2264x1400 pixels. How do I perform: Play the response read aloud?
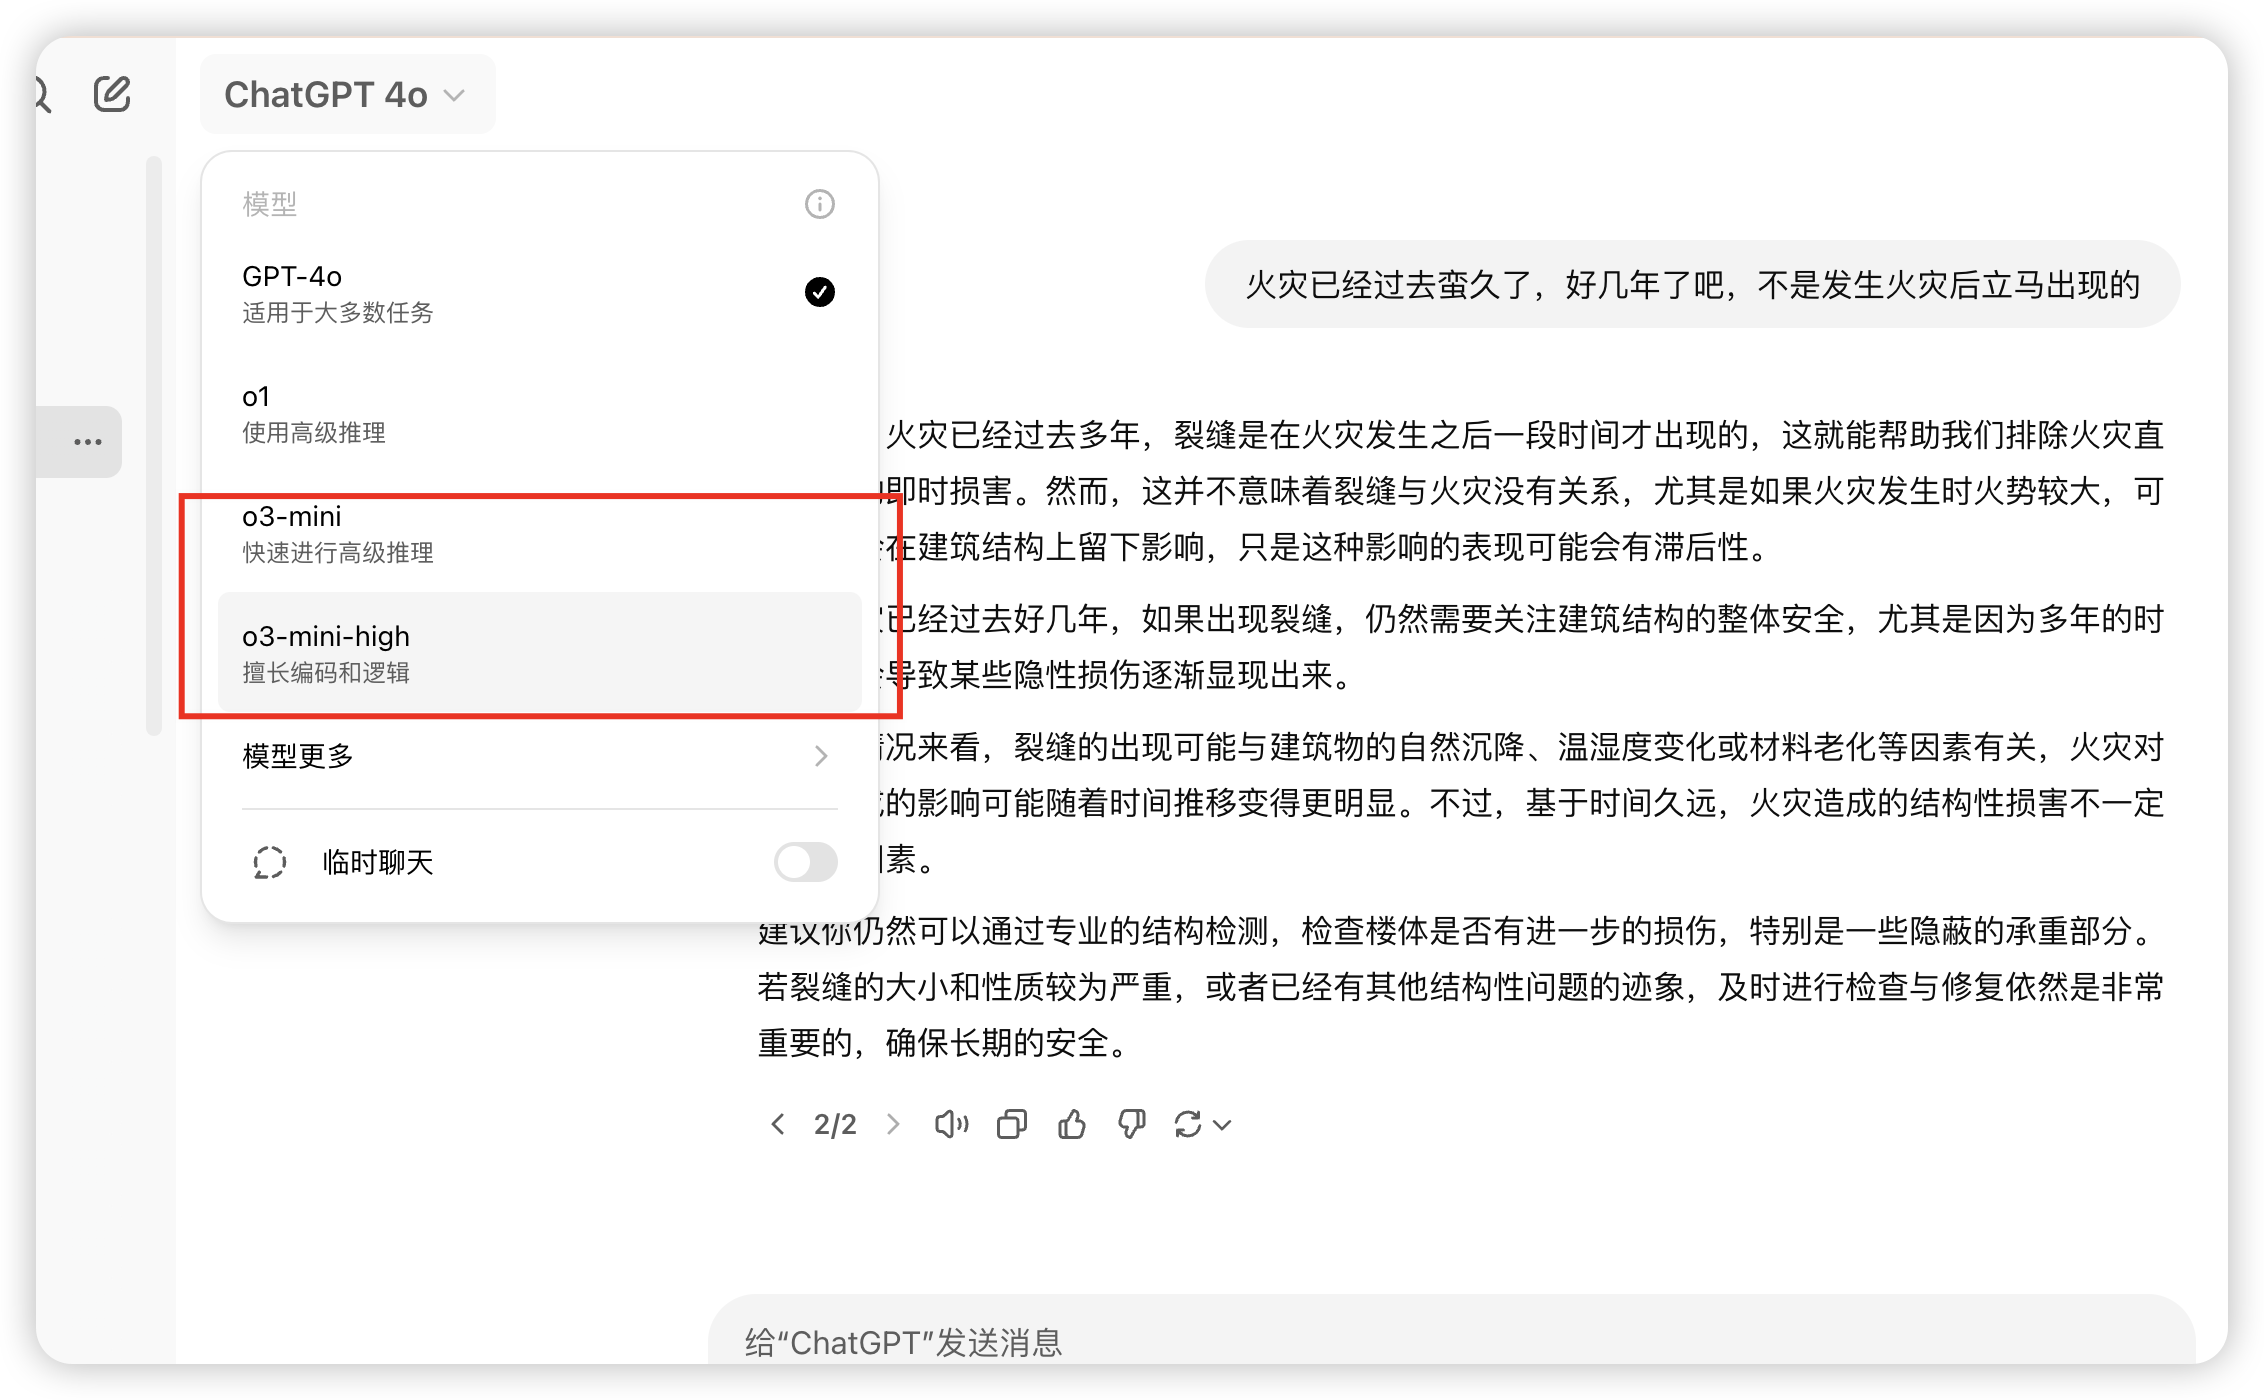pyautogui.click(x=951, y=1124)
